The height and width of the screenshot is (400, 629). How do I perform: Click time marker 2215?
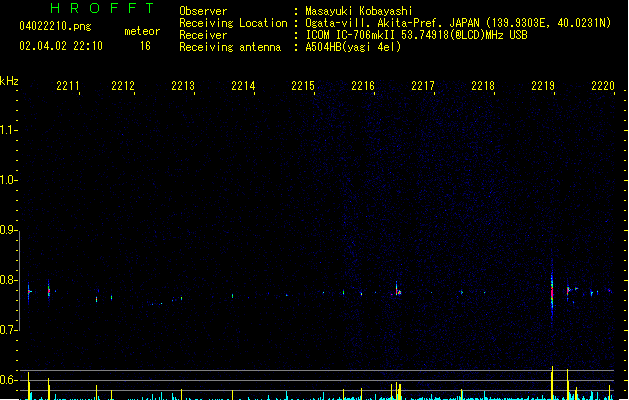click(303, 86)
